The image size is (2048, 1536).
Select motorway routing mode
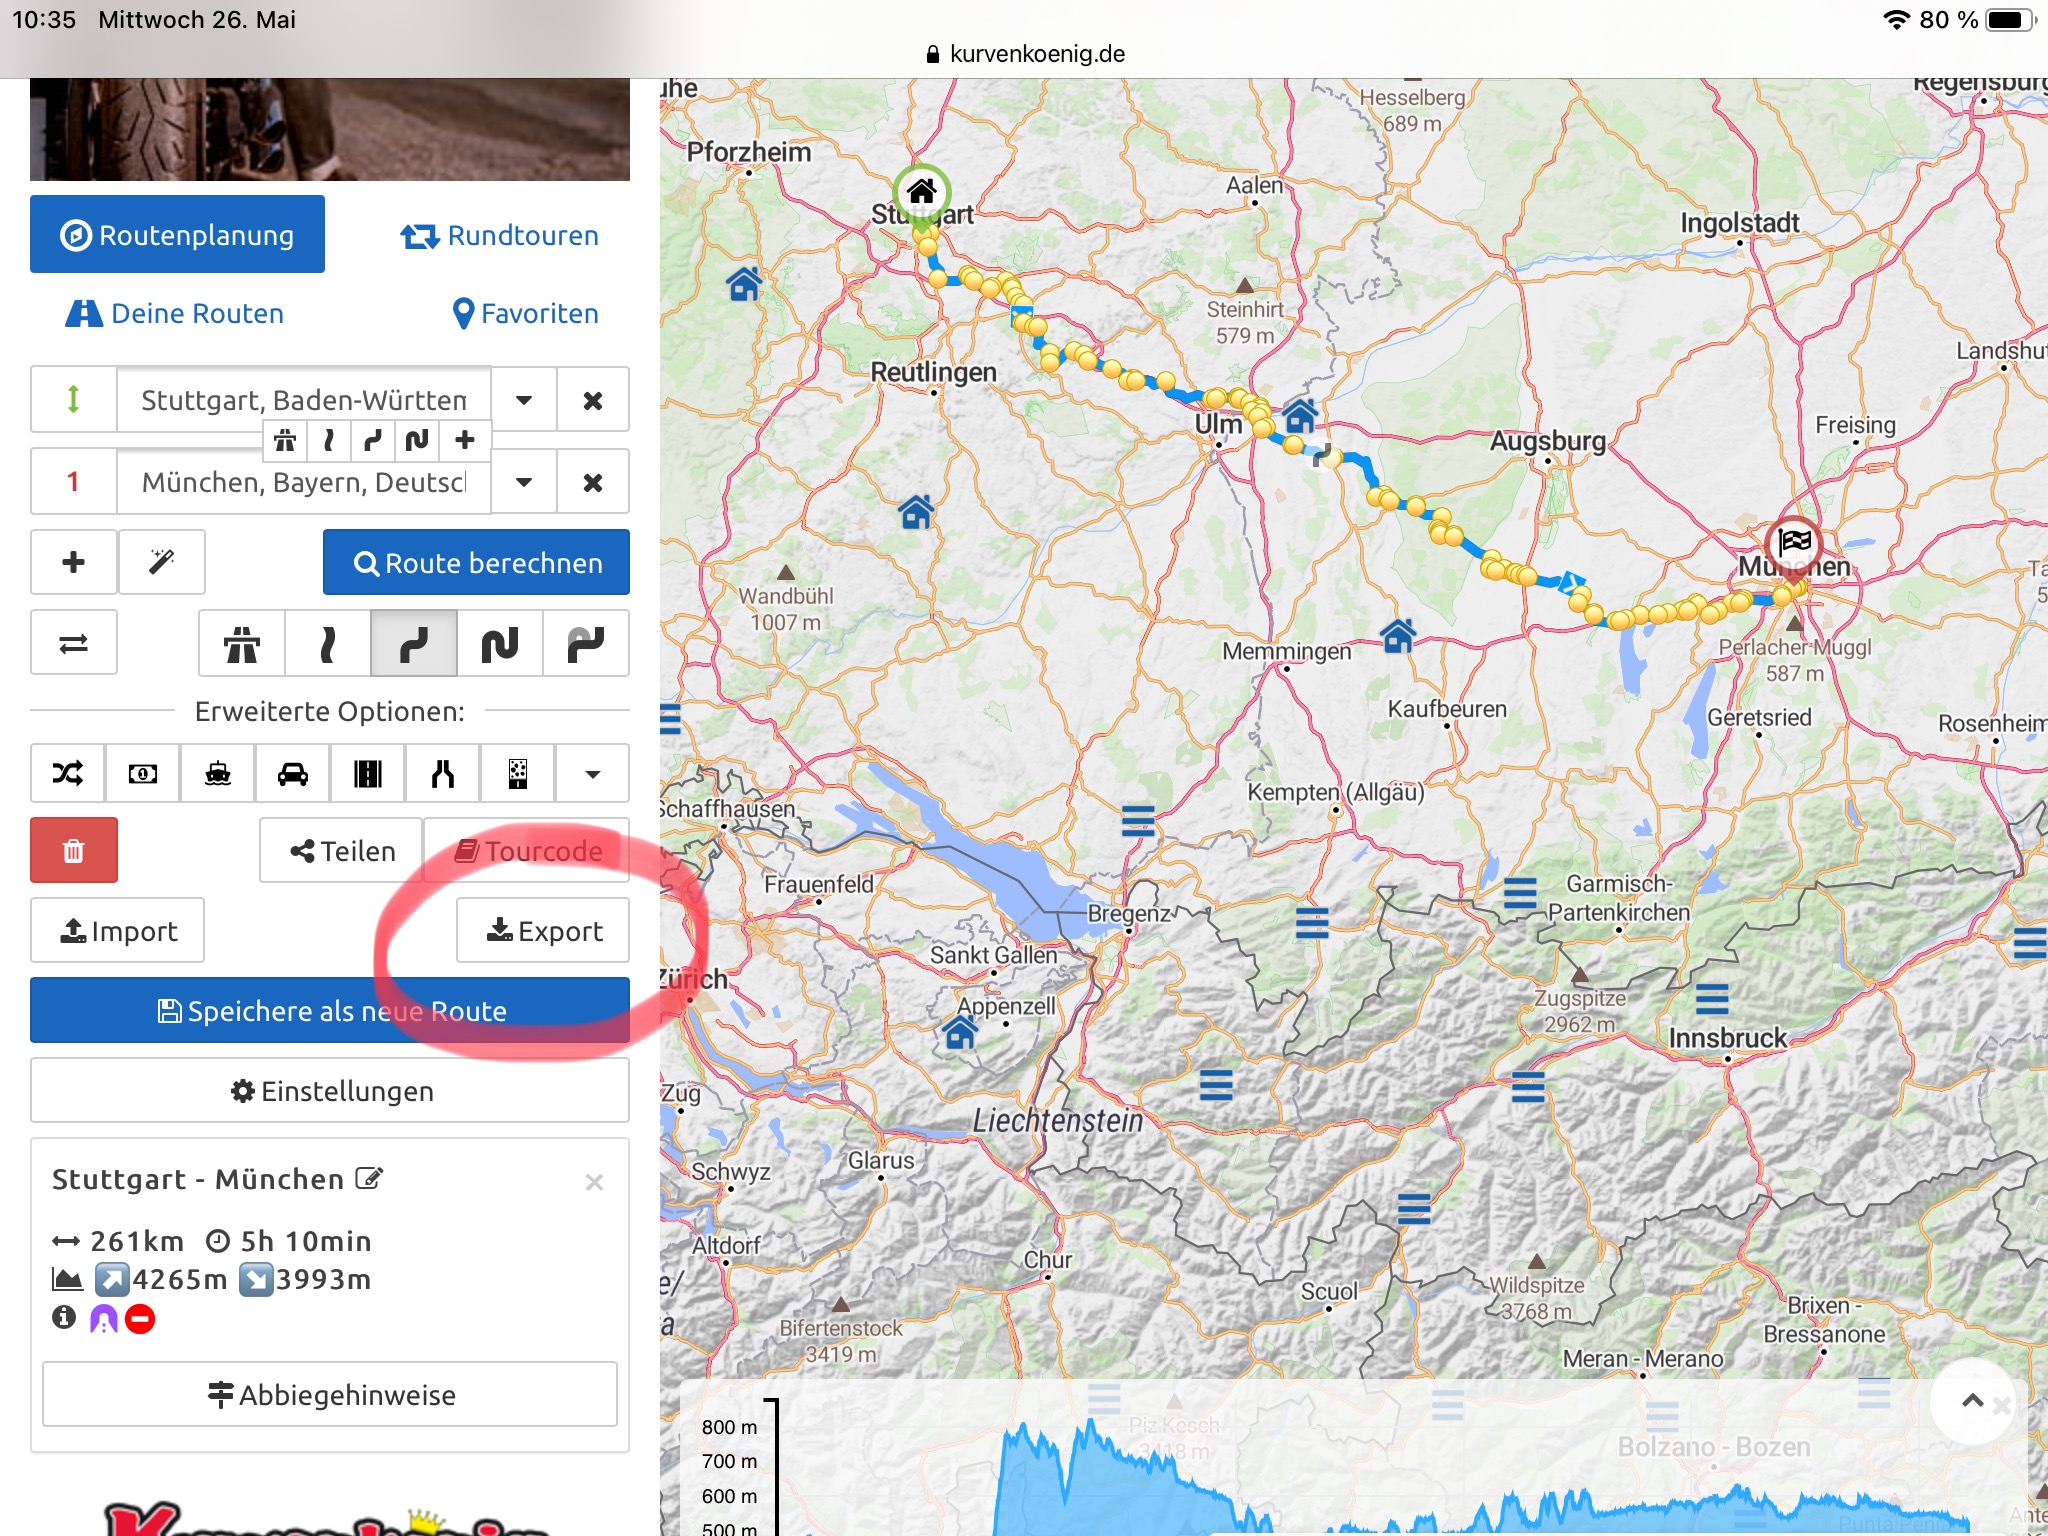click(242, 644)
